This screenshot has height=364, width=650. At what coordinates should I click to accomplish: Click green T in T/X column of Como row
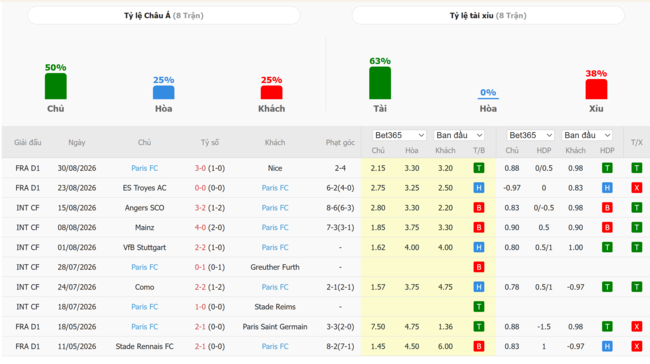coord(637,287)
